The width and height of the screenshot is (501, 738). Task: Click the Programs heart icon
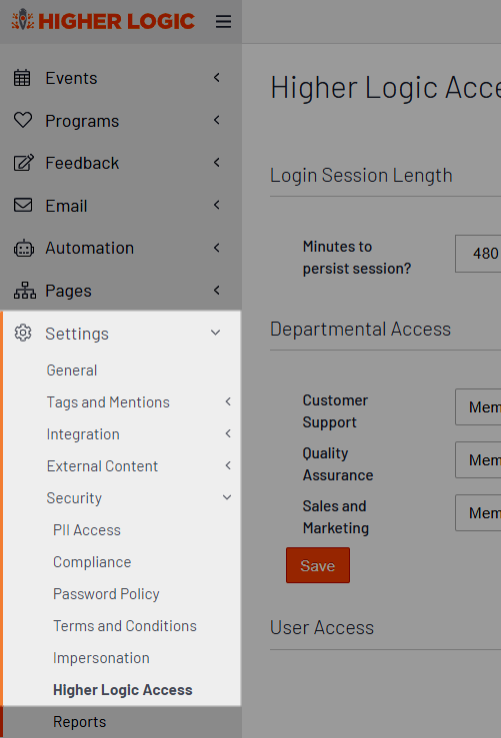pos(23,120)
